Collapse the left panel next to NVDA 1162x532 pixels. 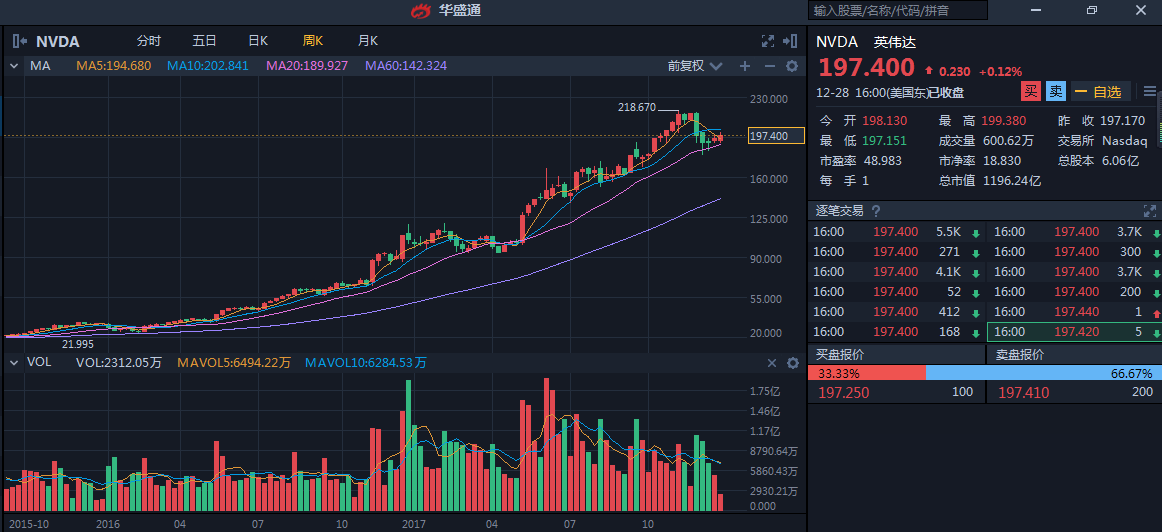point(19,41)
